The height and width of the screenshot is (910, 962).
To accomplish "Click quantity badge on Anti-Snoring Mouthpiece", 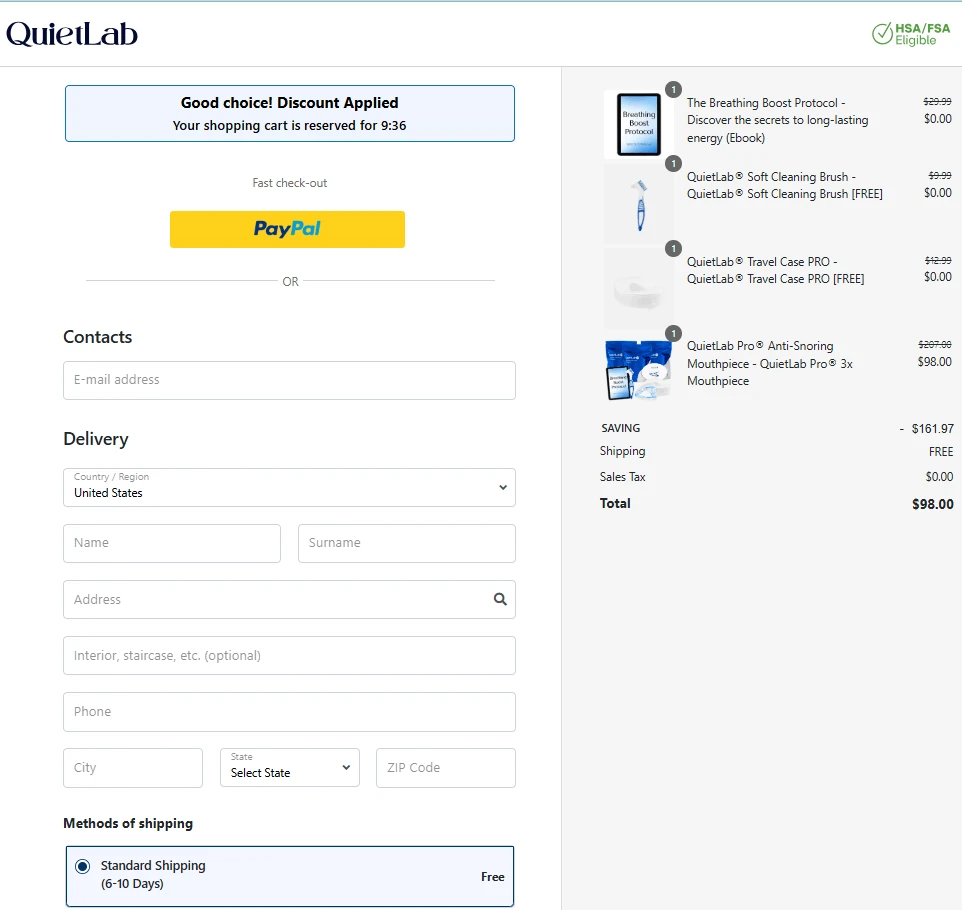I will [674, 333].
